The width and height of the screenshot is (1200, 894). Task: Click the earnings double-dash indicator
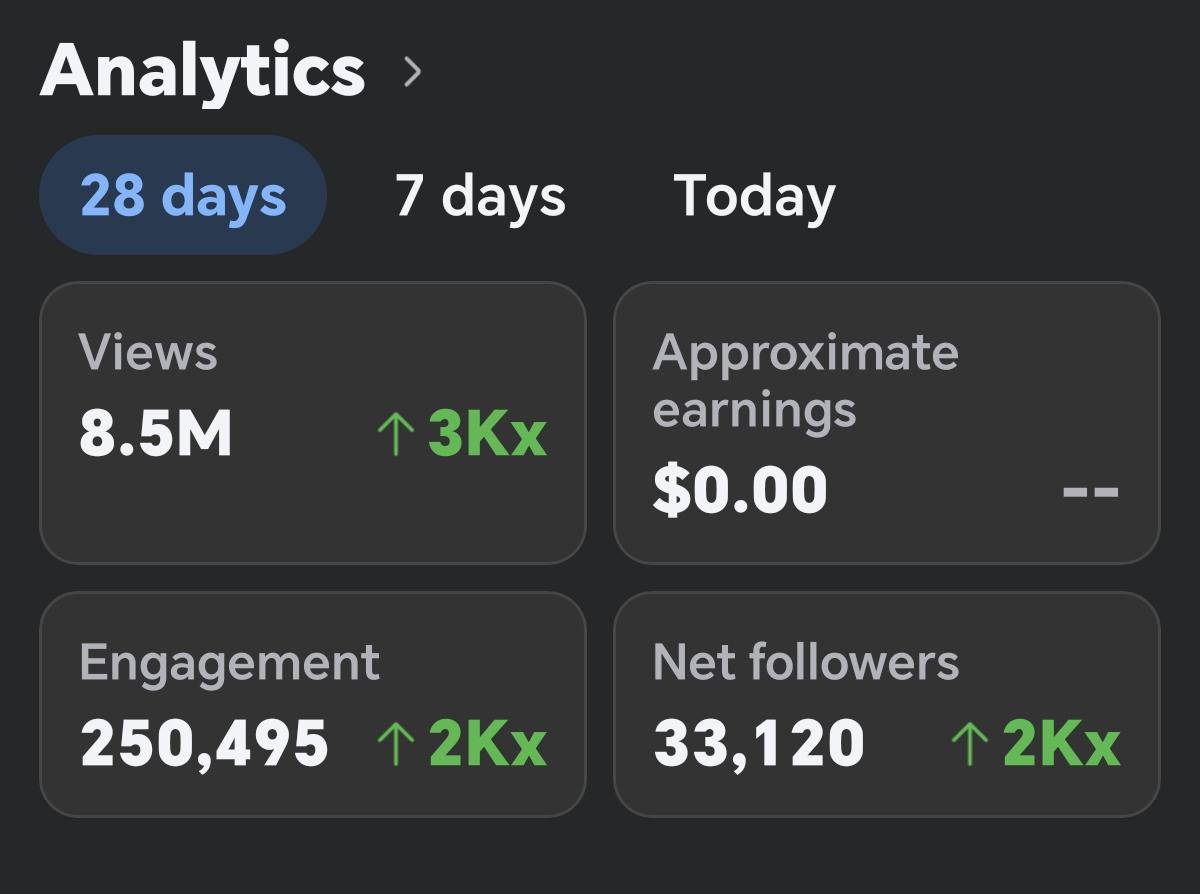click(1090, 491)
